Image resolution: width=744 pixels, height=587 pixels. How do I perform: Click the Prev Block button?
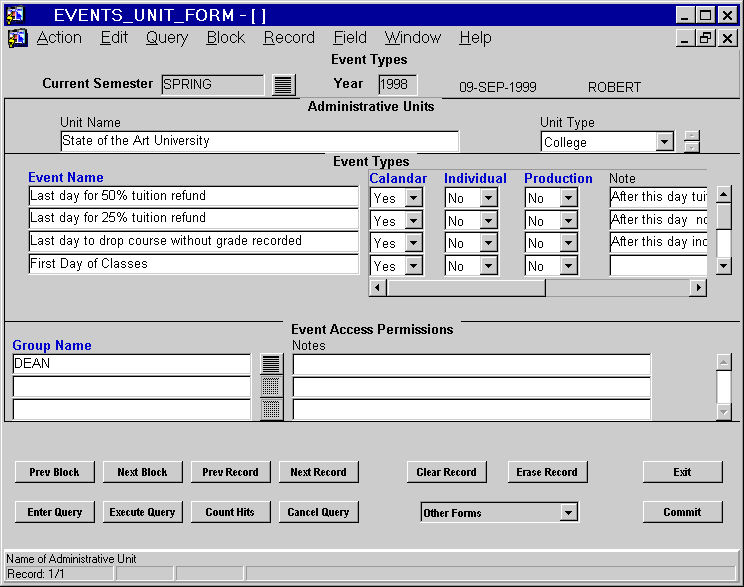[x=55, y=472]
